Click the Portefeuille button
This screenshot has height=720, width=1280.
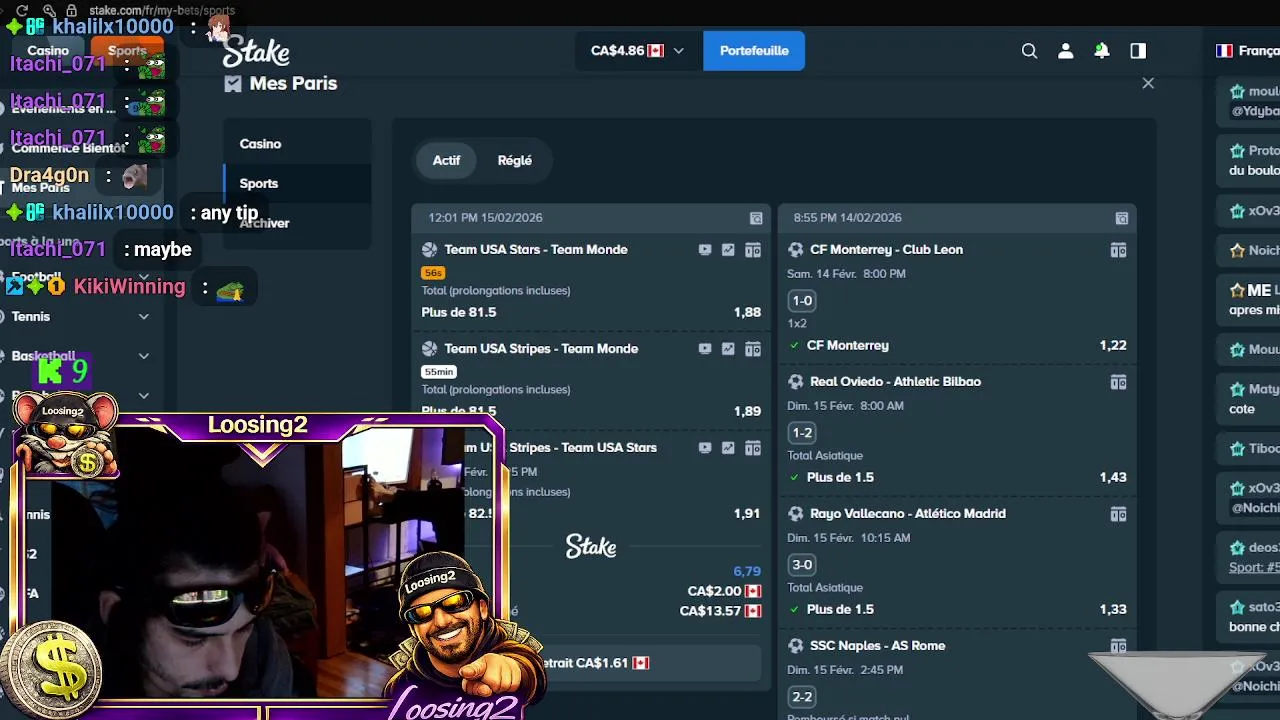pos(754,51)
